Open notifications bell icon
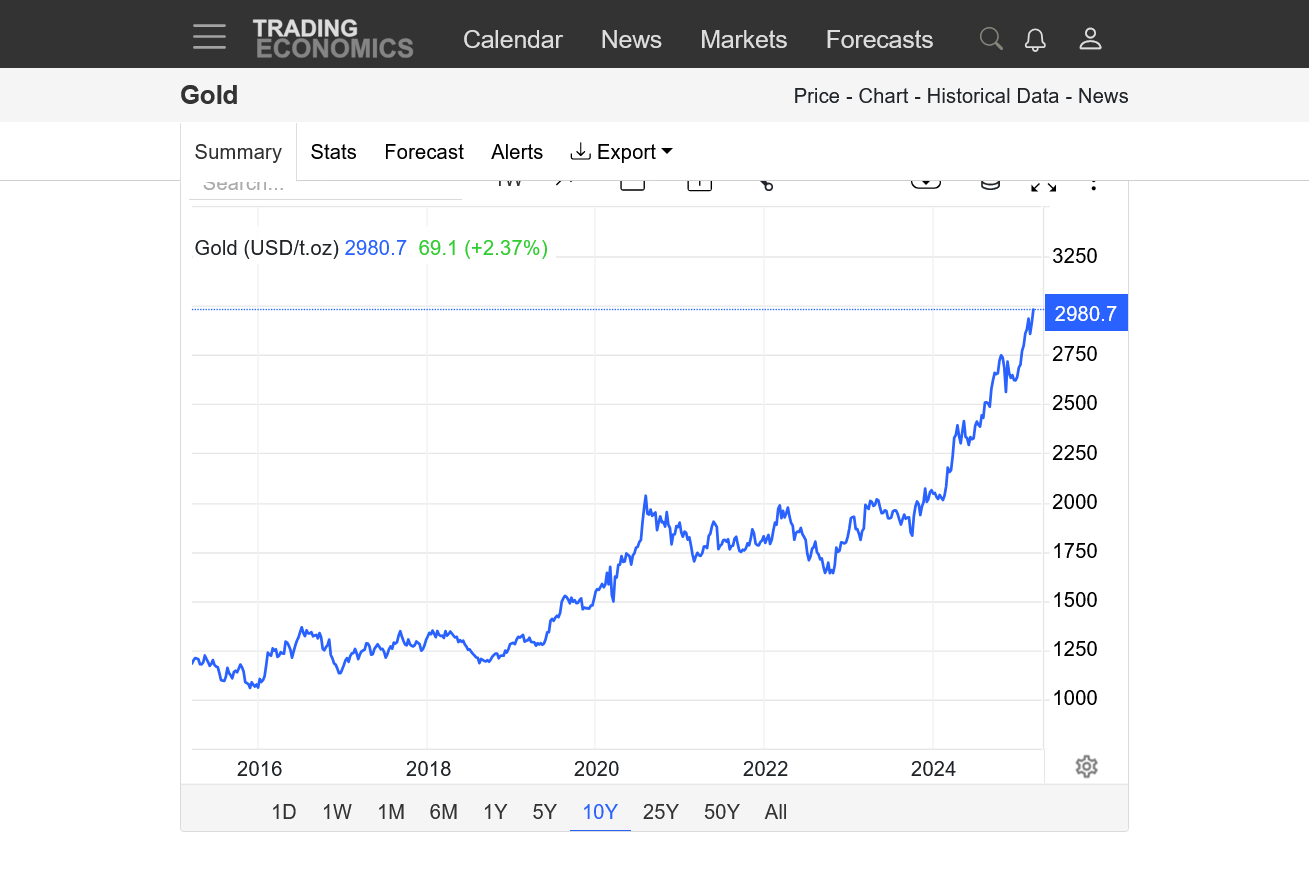Viewport: 1309px width, 874px height. [1035, 39]
